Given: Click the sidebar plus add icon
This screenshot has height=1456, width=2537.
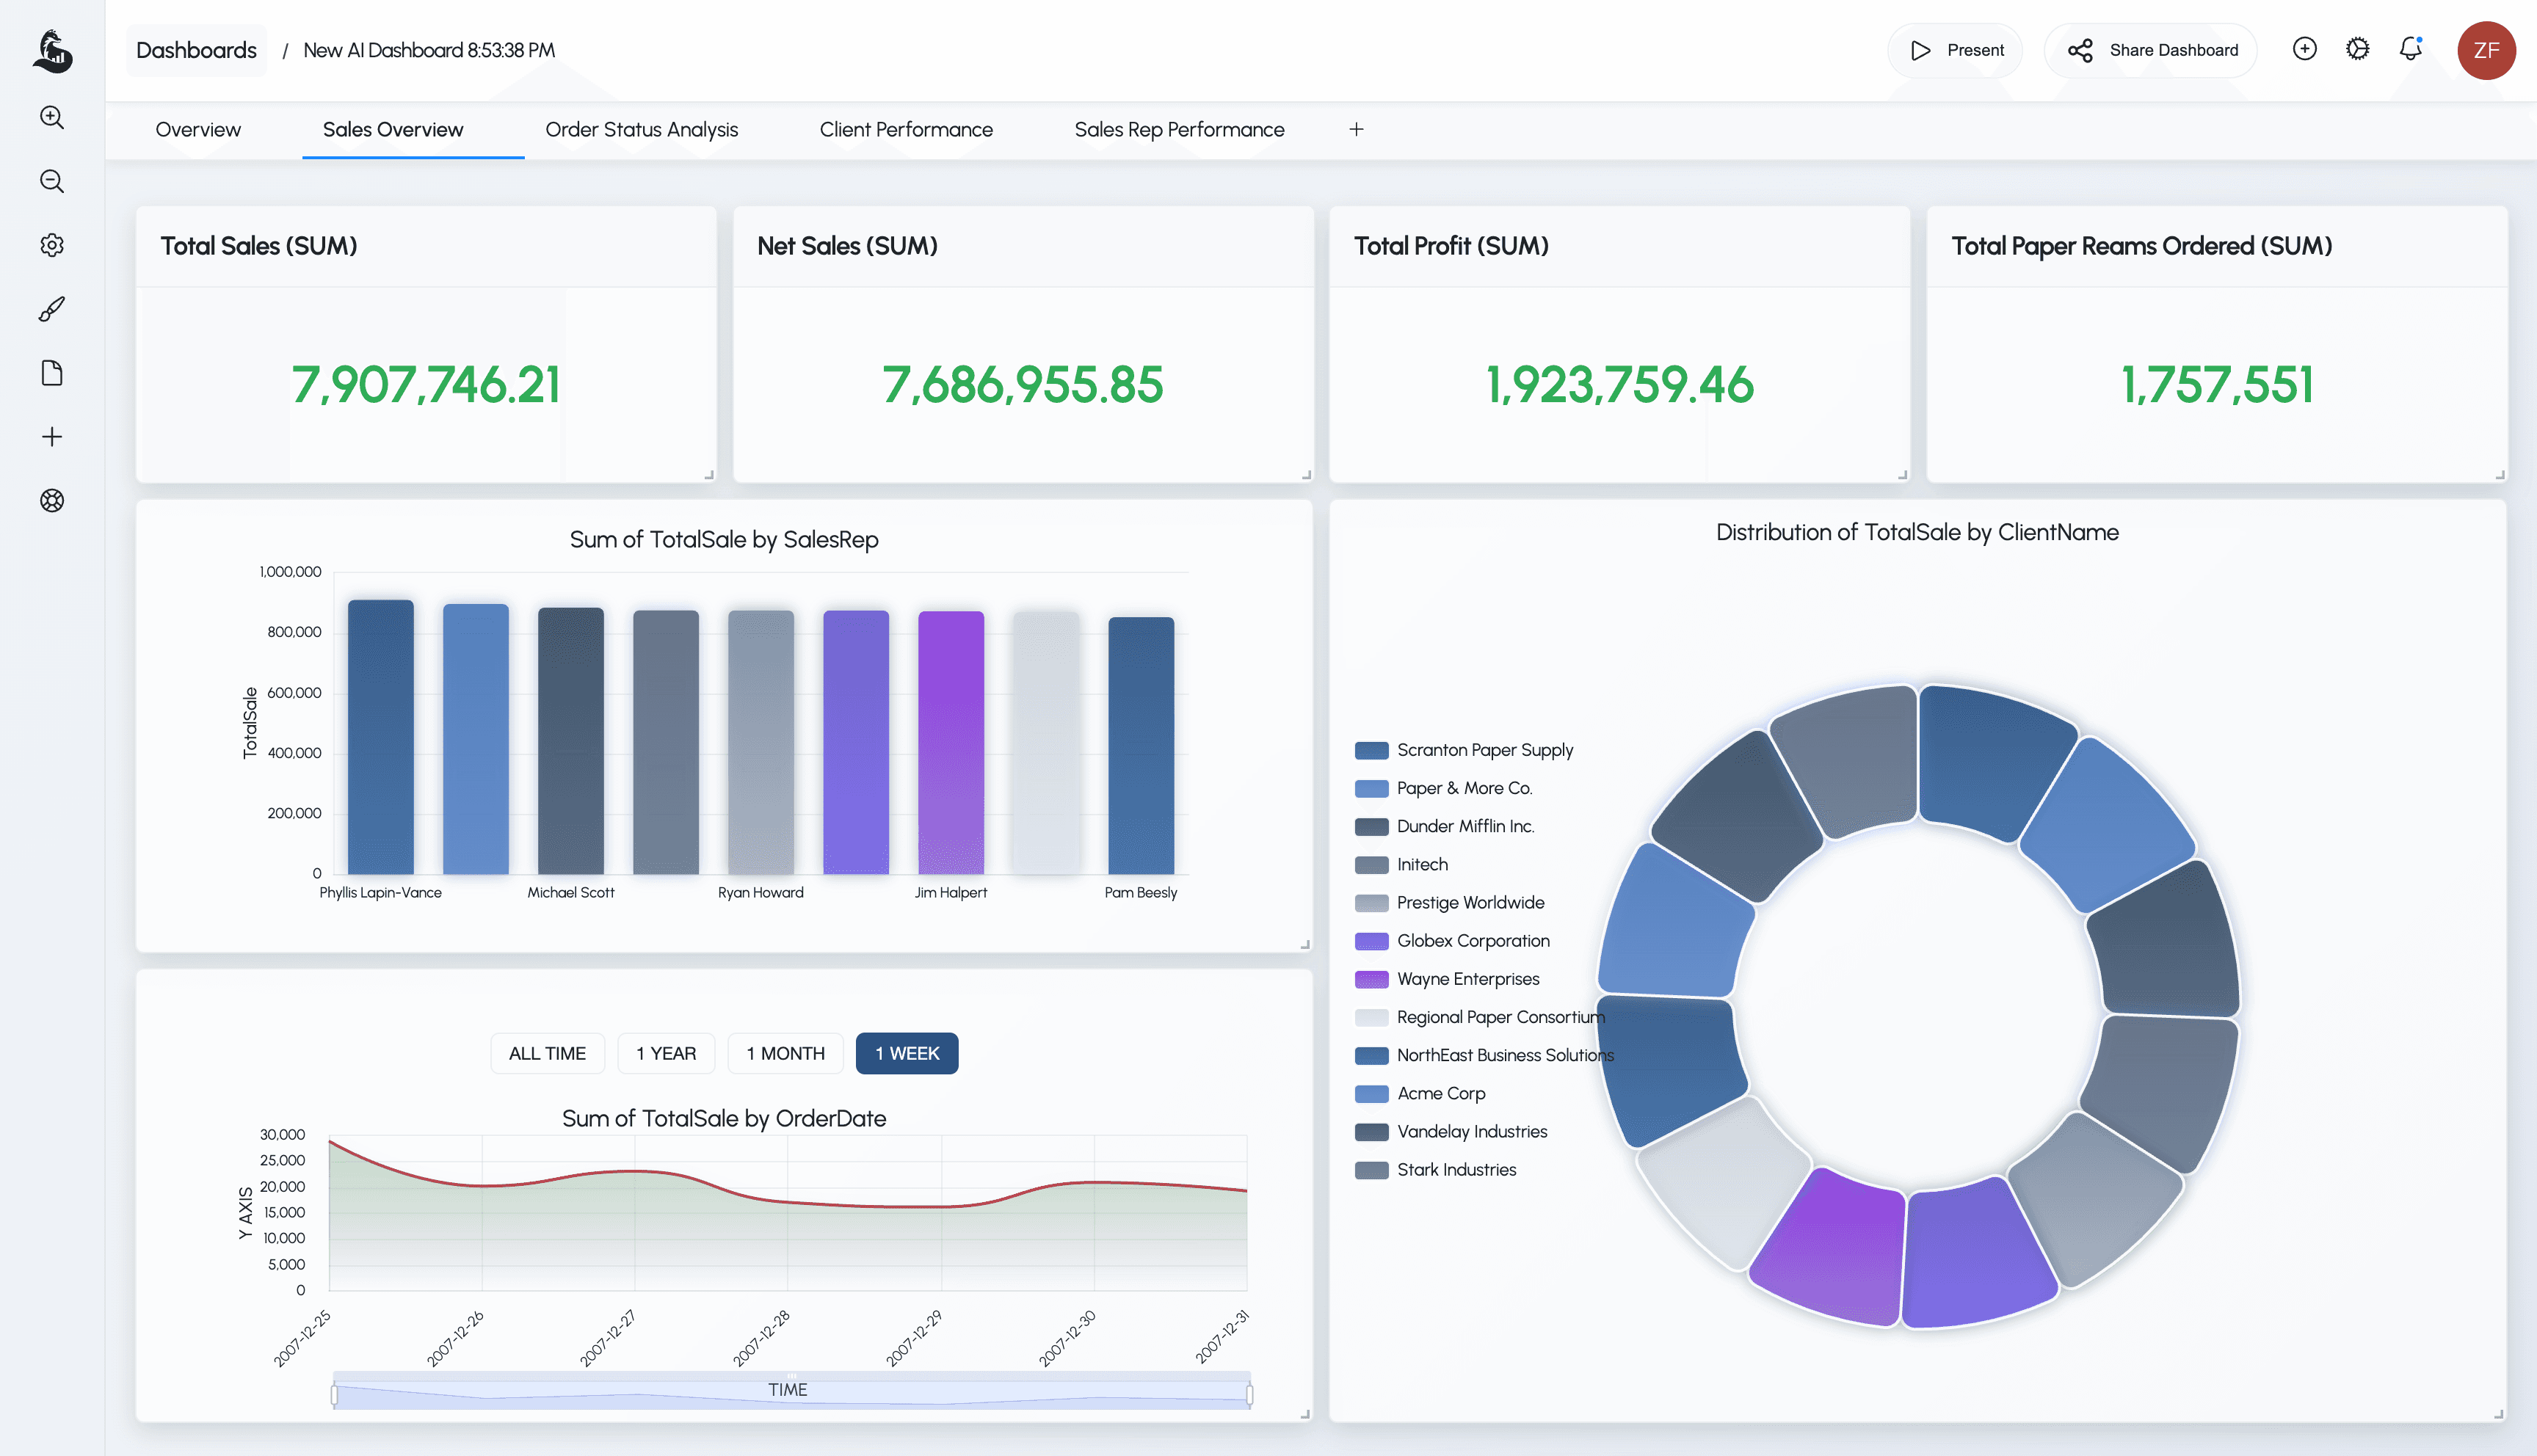Looking at the screenshot, I should coord(52,437).
